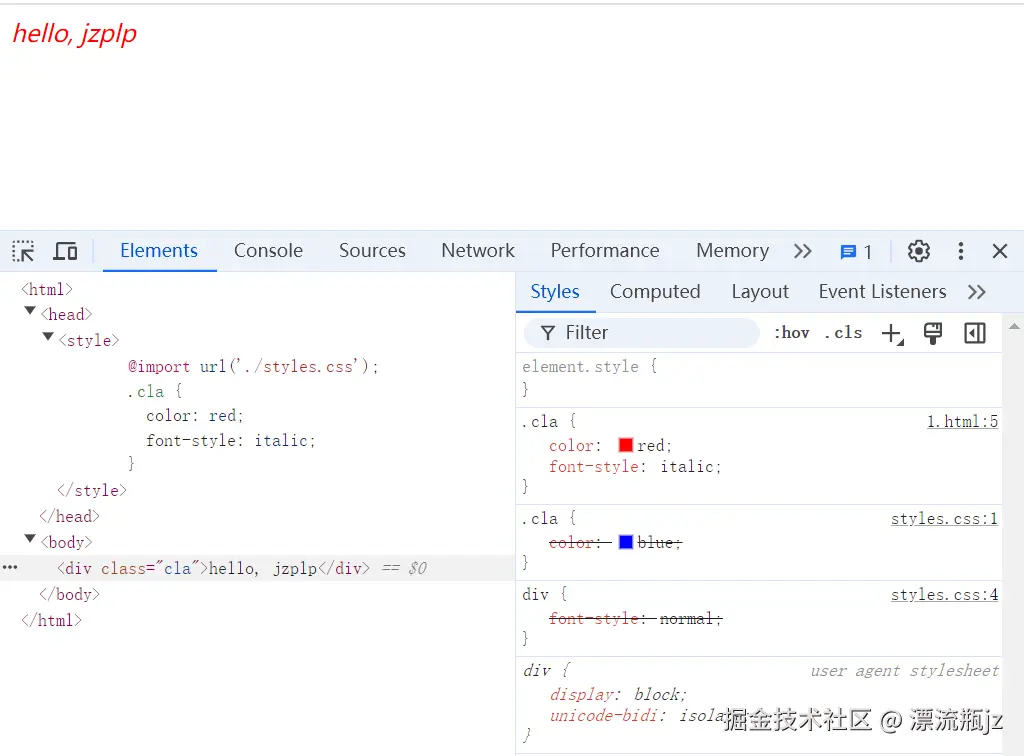Collapse the body element node
This screenshot has height=756, width=1024.
[x=30, y=541]
